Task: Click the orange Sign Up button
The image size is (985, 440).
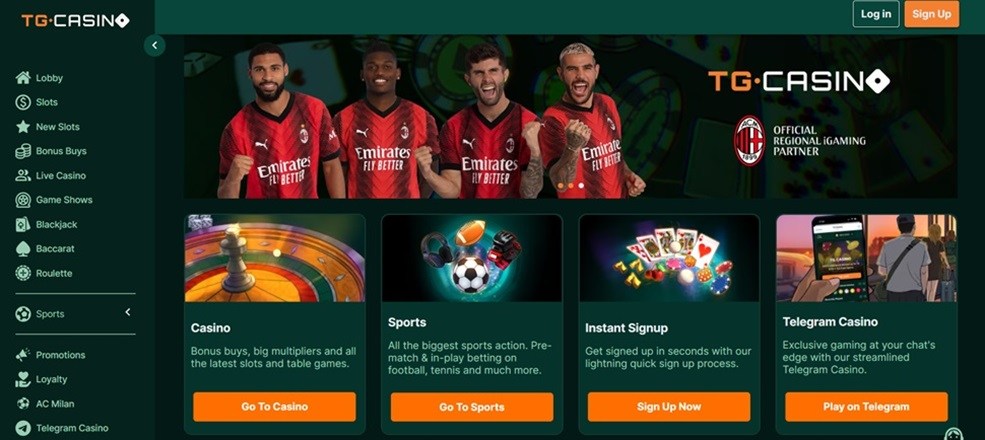Action: [932, 14]
